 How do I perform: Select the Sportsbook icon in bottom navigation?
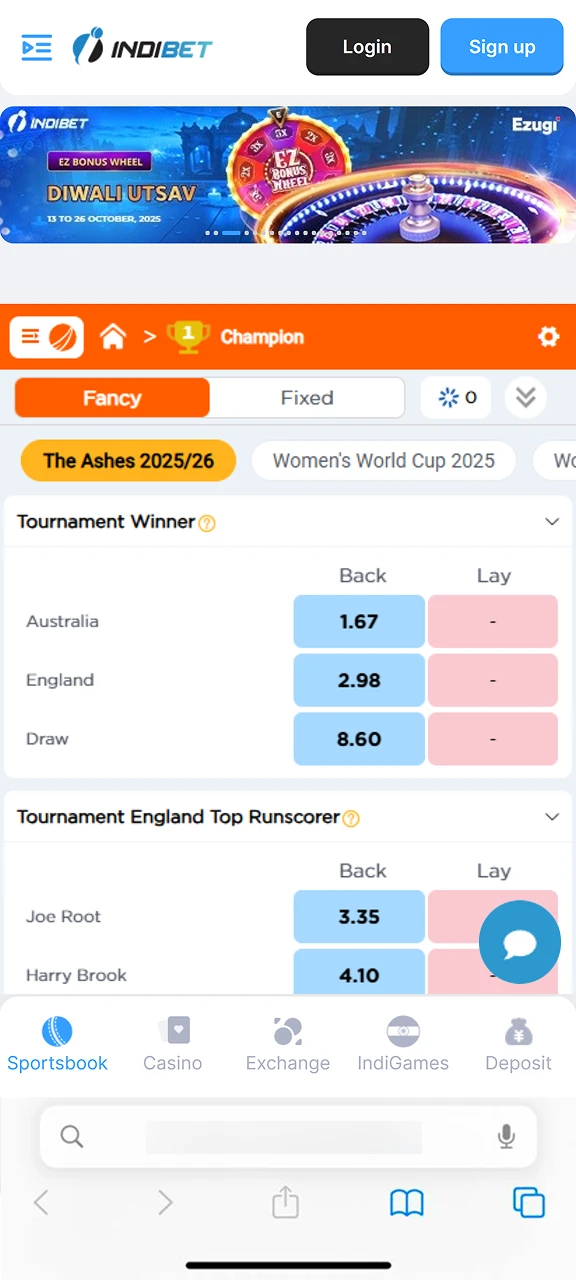57,1040
